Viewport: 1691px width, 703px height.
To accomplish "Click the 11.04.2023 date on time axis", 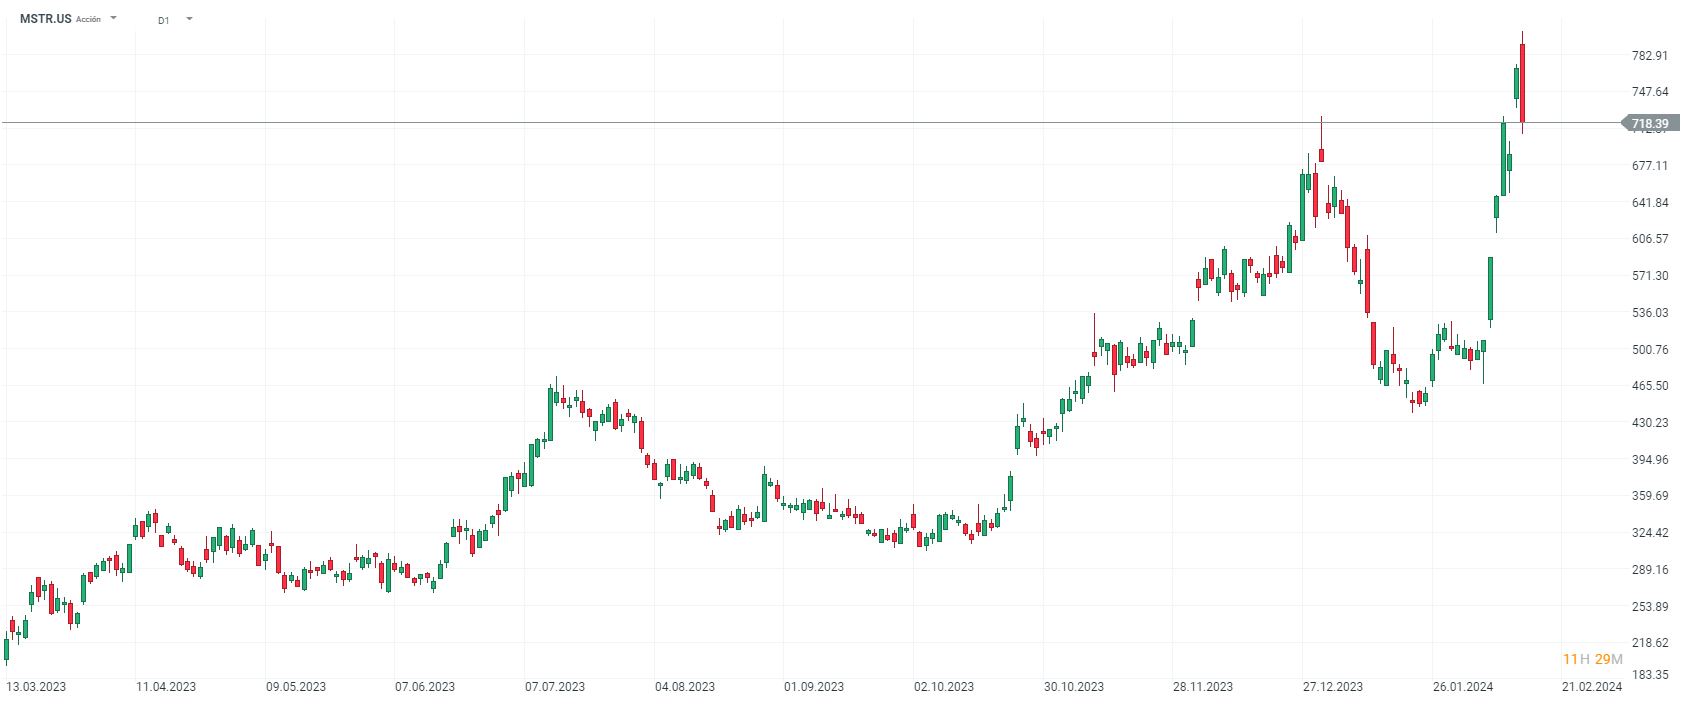I will (166, 687).
